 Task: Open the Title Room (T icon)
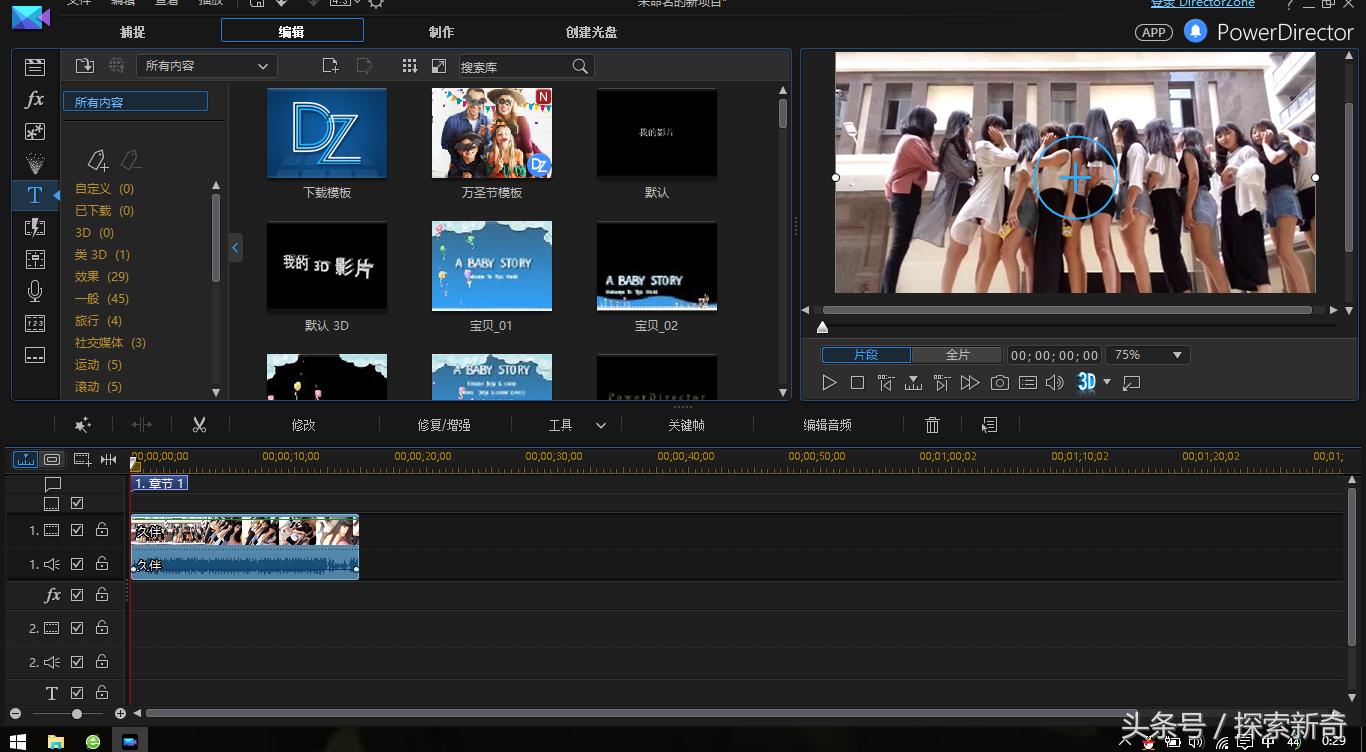[35, 195]
